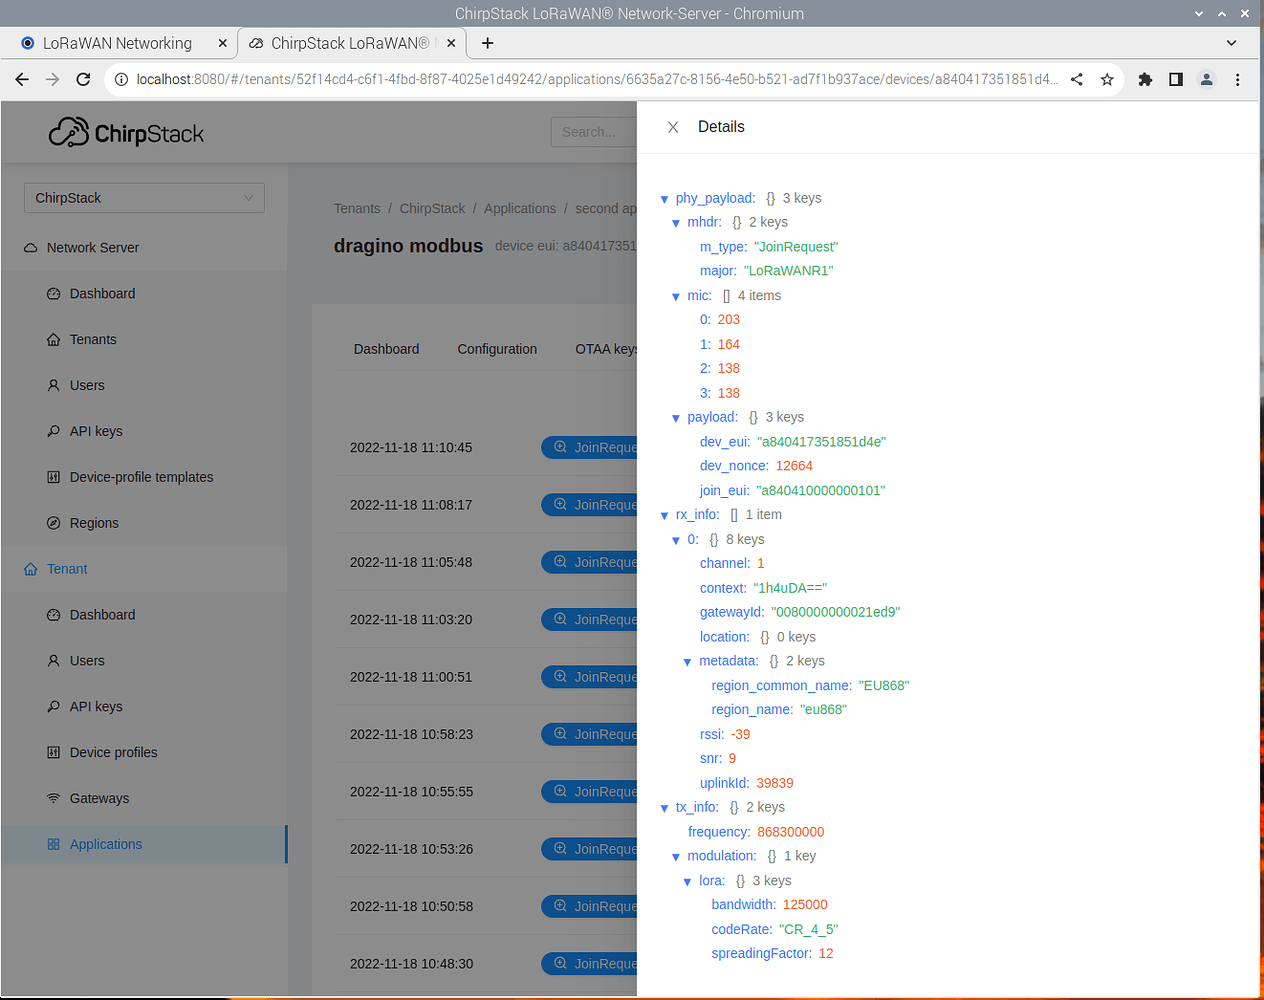Select the Device profiles icon
1264x1000 pixels.
click(x=53, y=752)
